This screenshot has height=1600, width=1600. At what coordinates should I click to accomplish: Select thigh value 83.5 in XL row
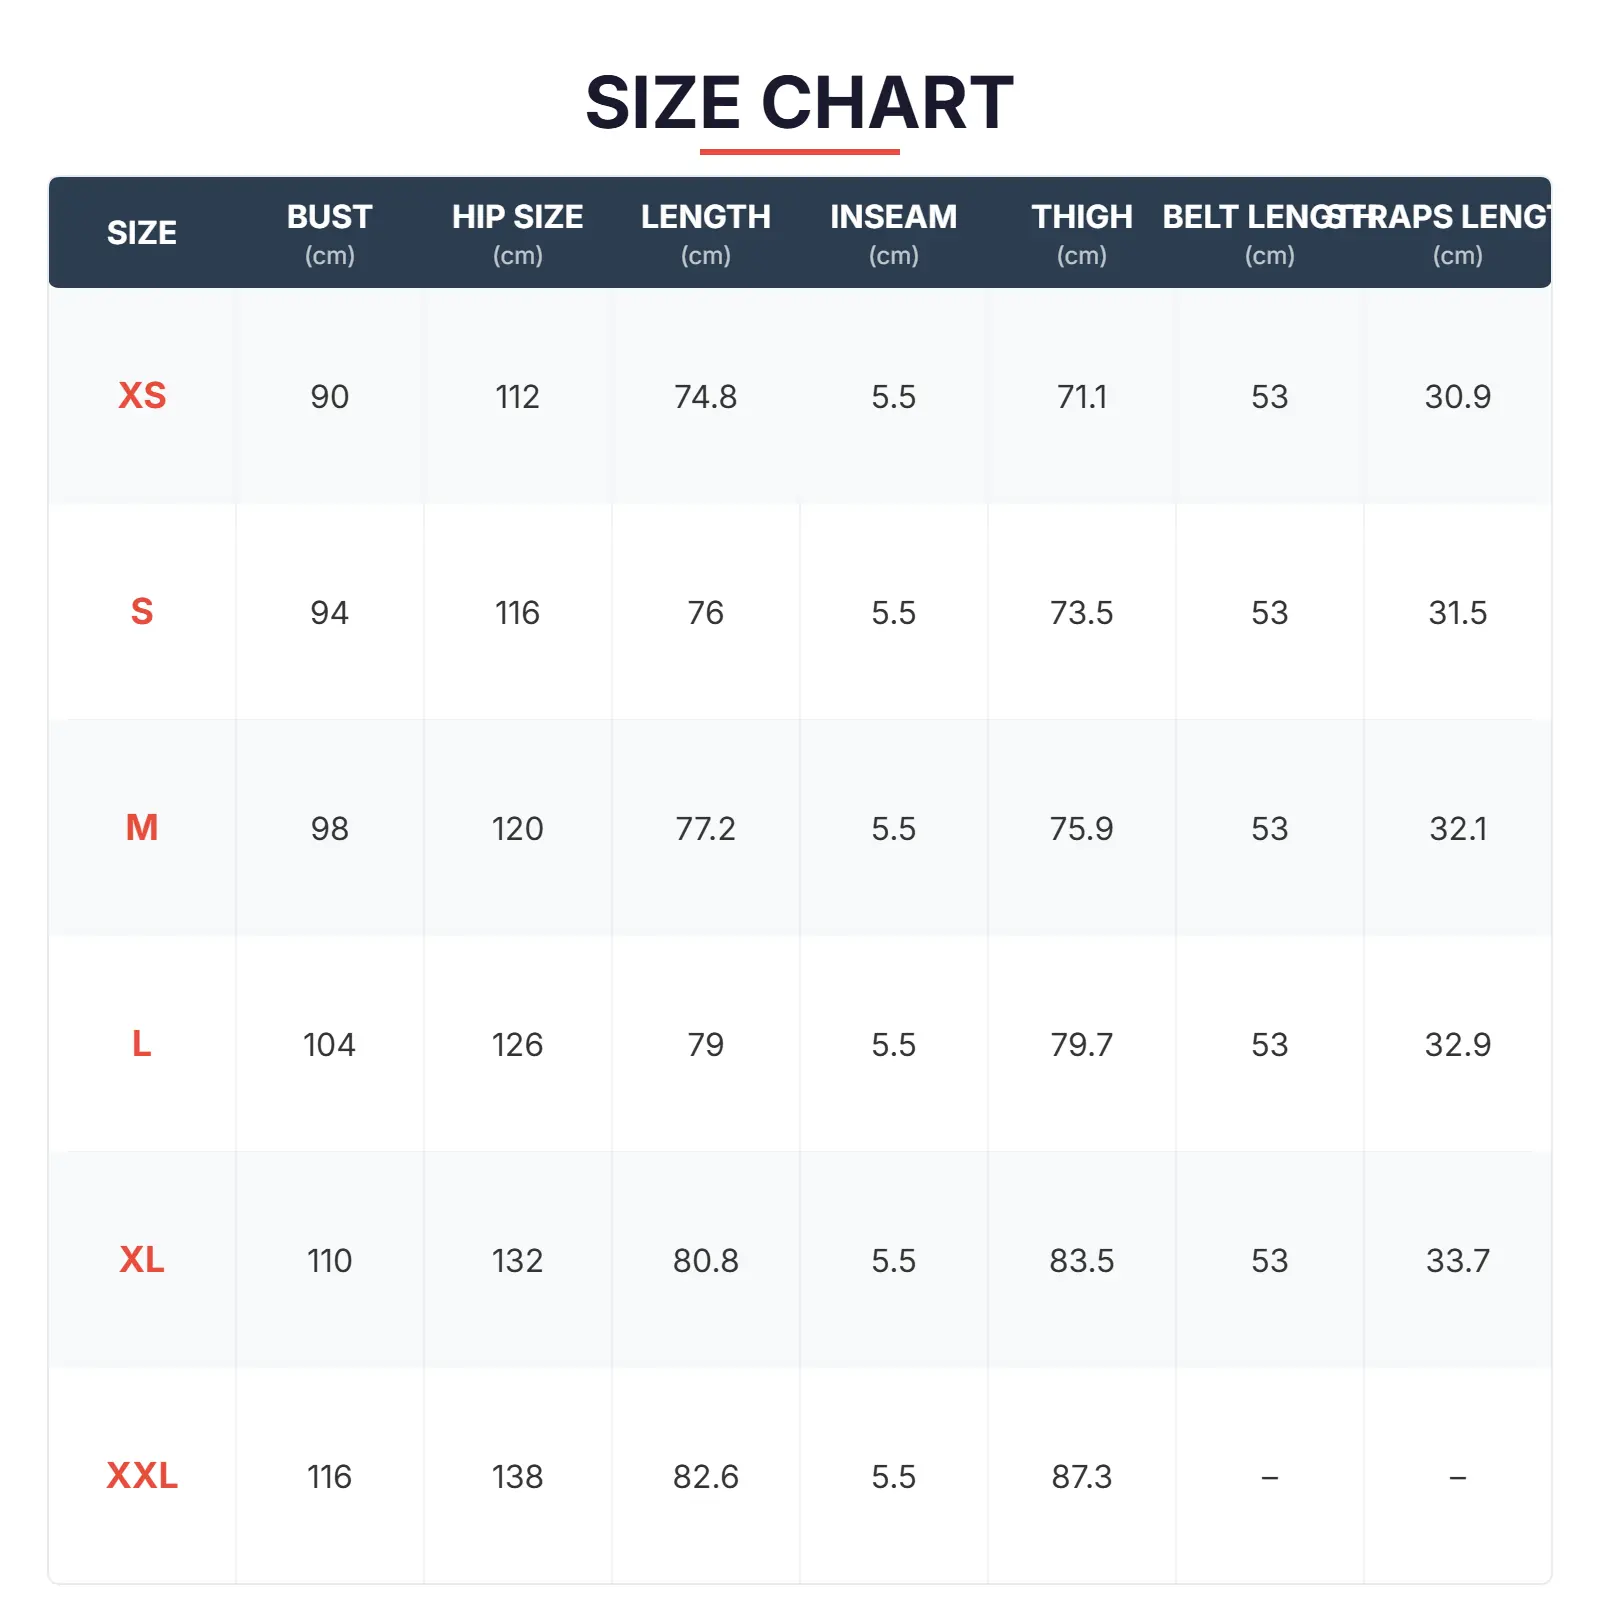(x=1081, y=1261)
